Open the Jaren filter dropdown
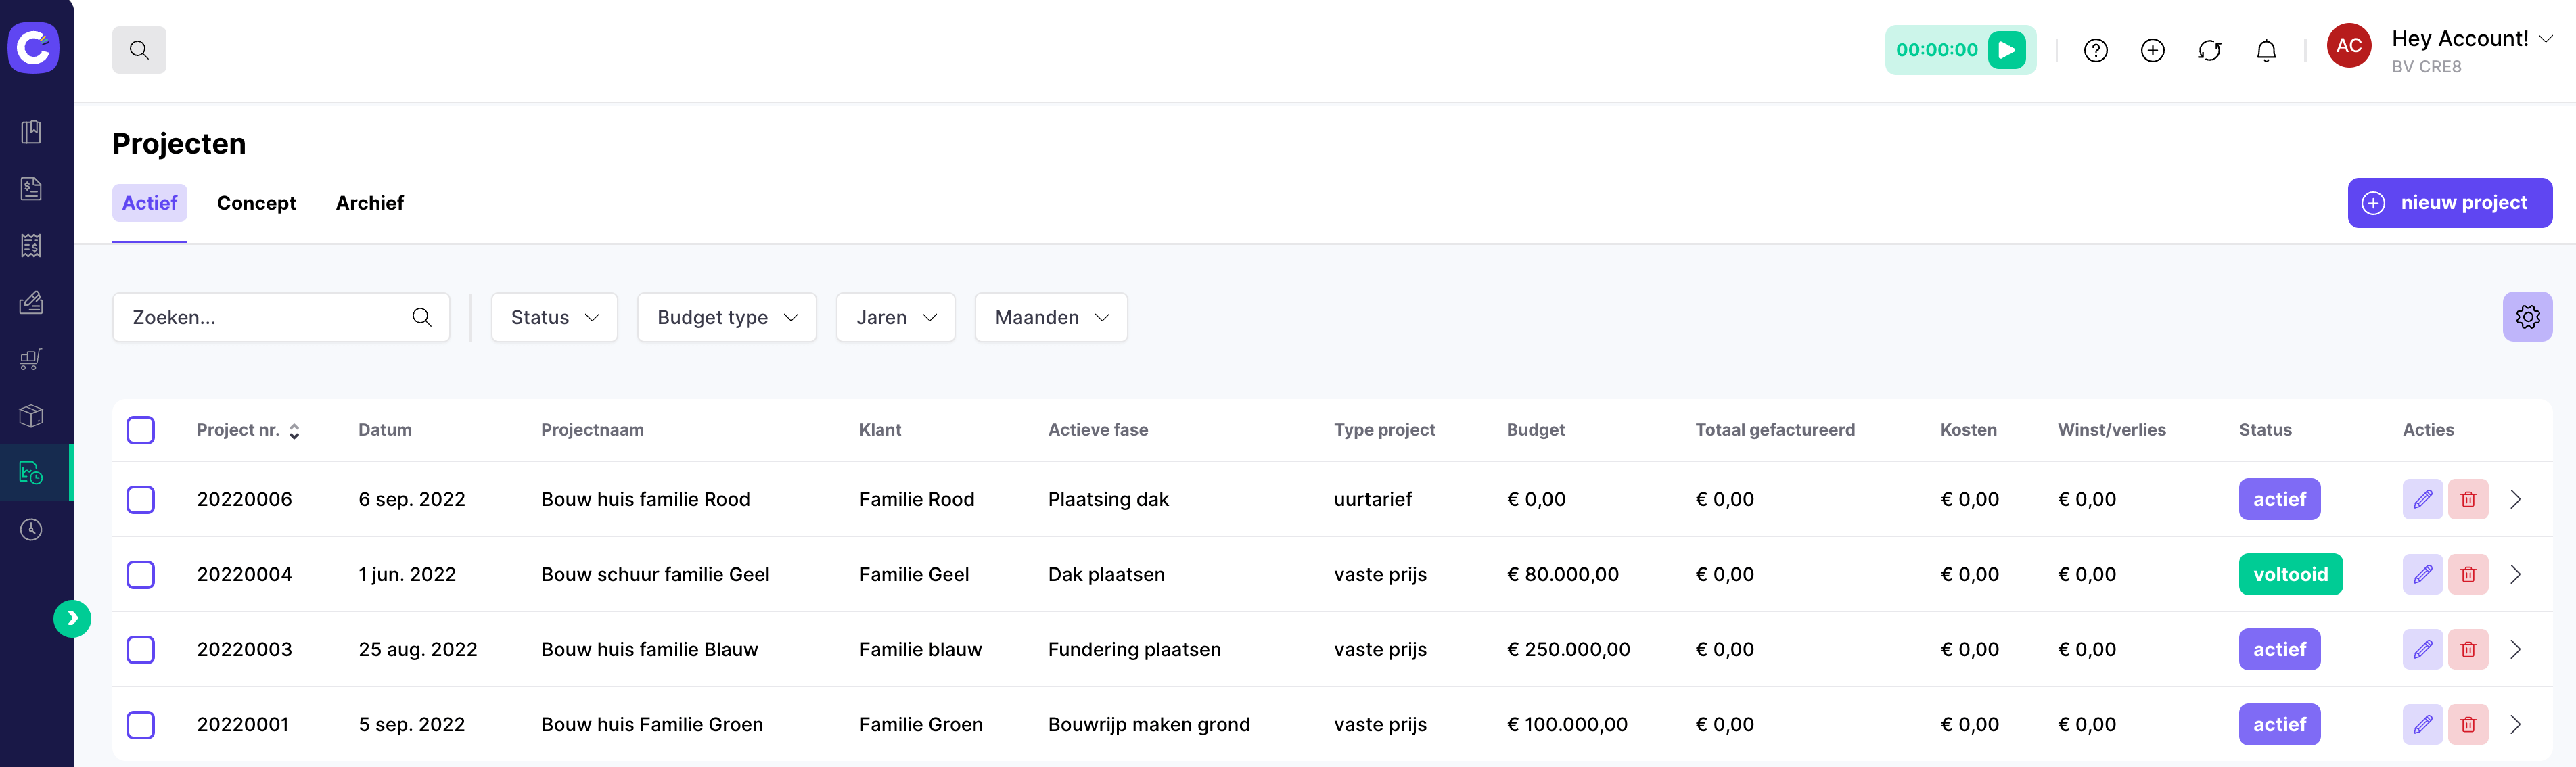 (x=895, y=317)
